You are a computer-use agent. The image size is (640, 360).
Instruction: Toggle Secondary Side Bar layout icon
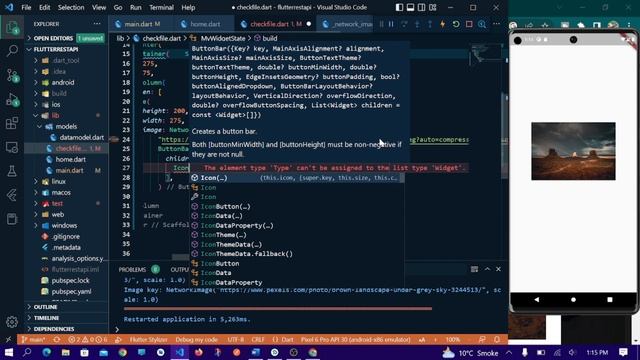[x=421, y=7]
